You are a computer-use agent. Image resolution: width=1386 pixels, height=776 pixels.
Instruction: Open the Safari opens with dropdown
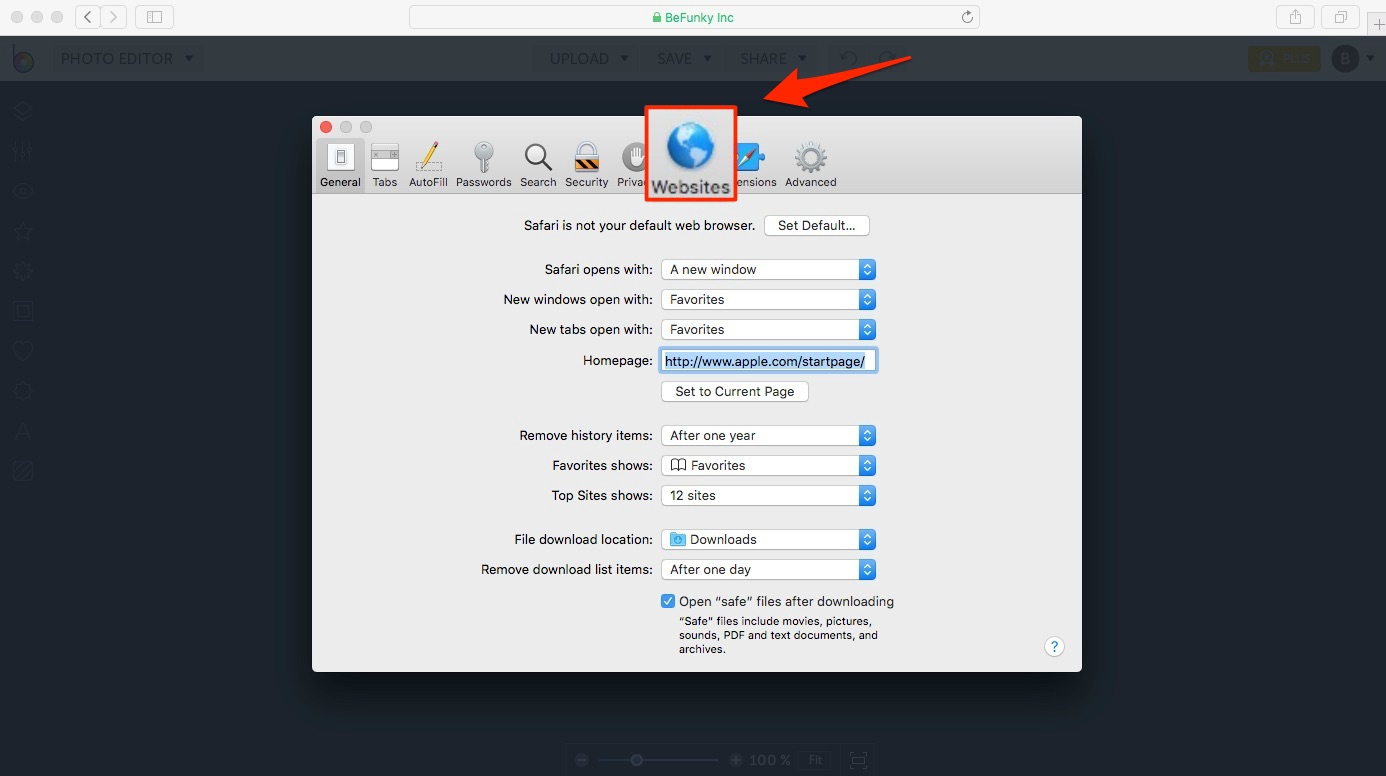769,270
